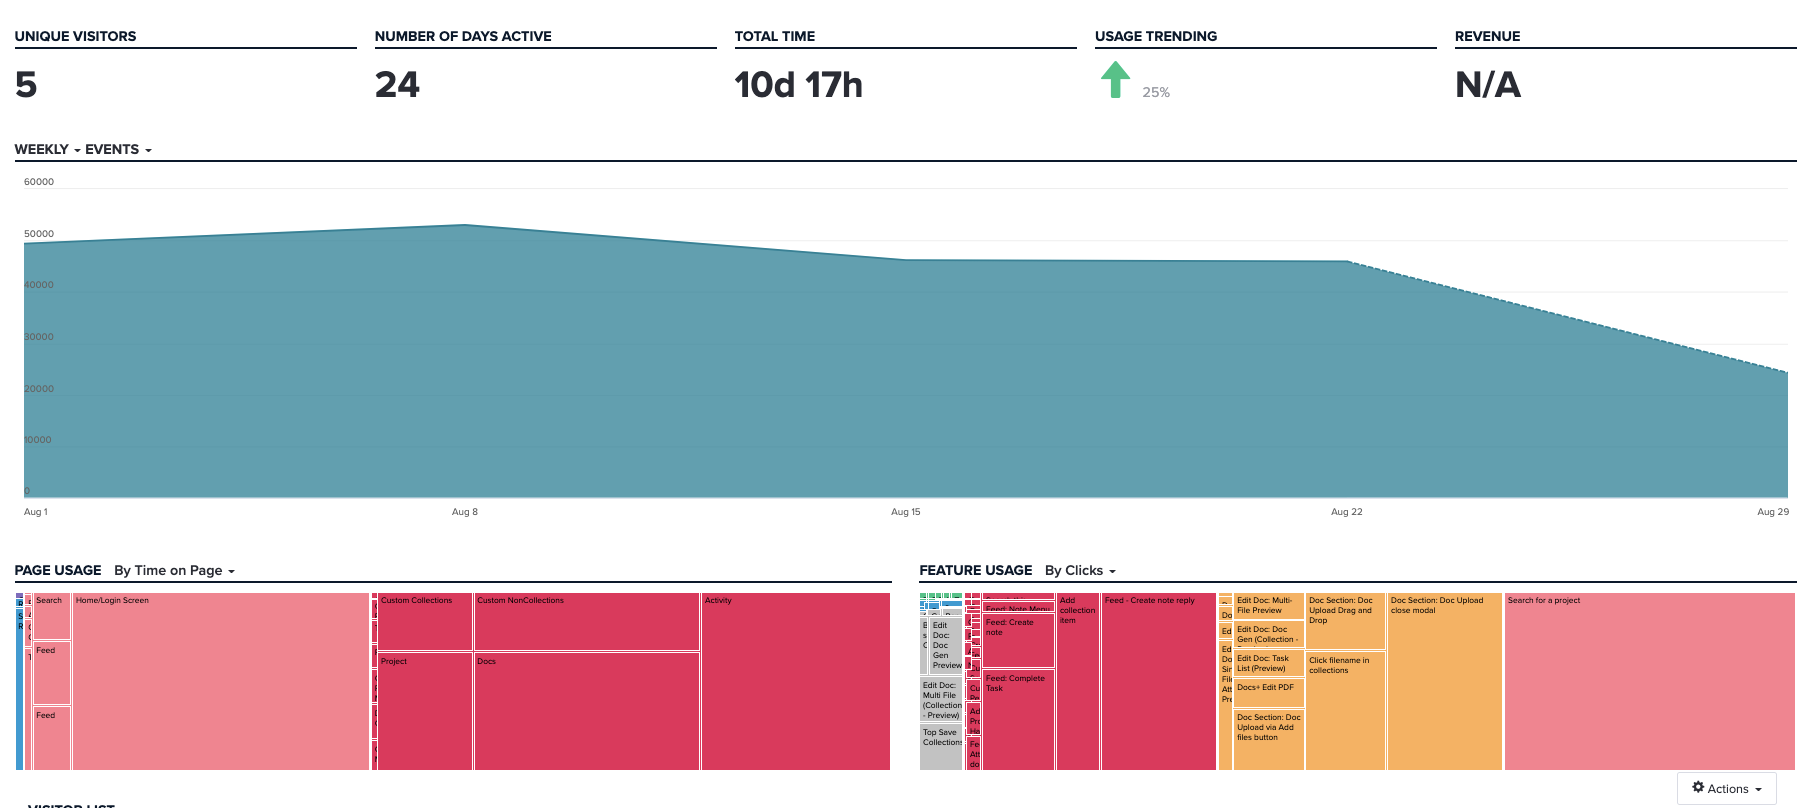Screen dimensions: 1813x808
Task: Select the Custom NonCollections page tile
Action: tap(586, 622)
